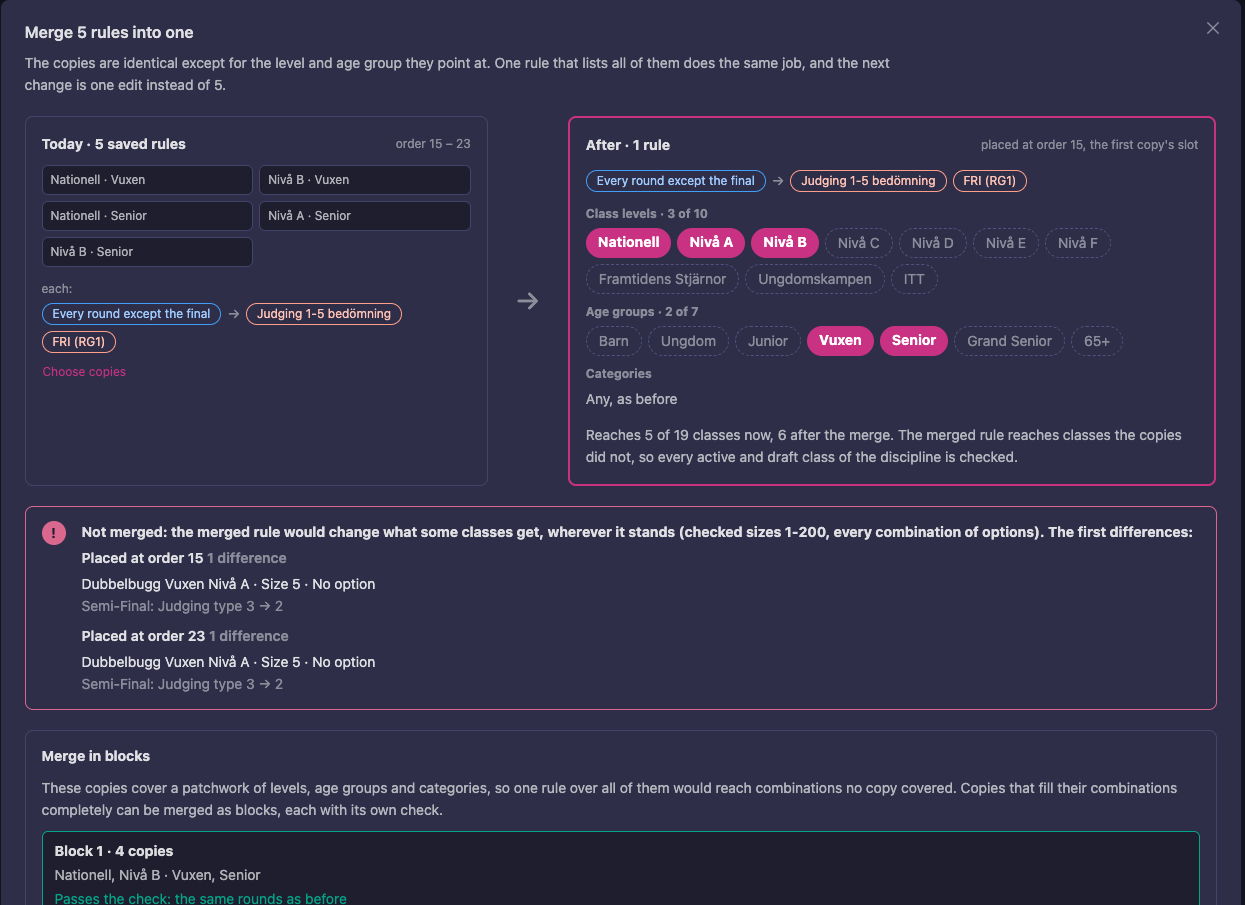Open the Choose copies link
The height and width of the screenshot is (905, 1245).
(x=84, y=372)
